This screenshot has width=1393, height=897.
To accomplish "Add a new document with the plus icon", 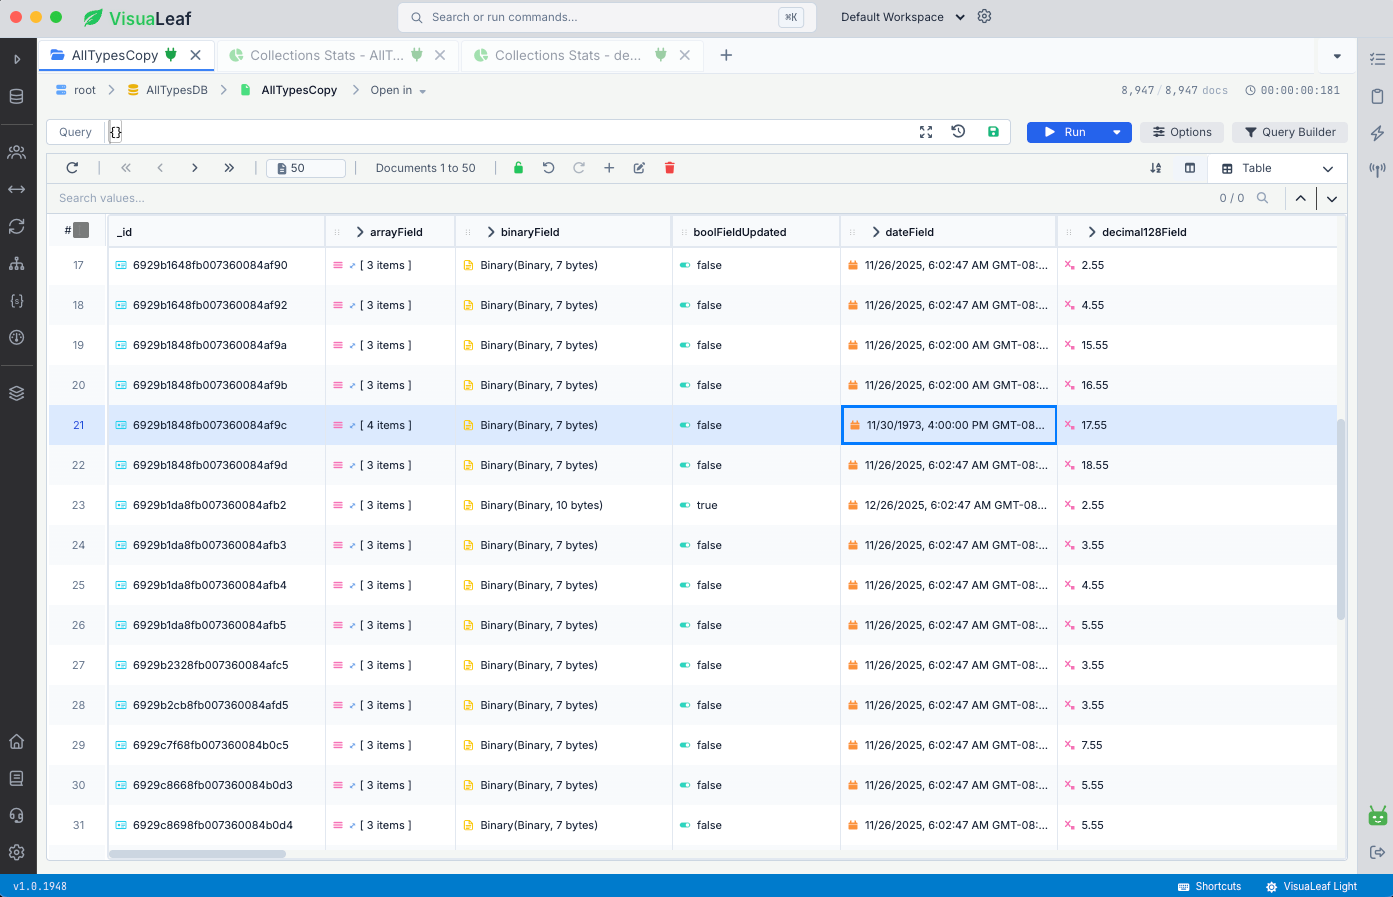I will pyautogui.click(x=609, y=168).
